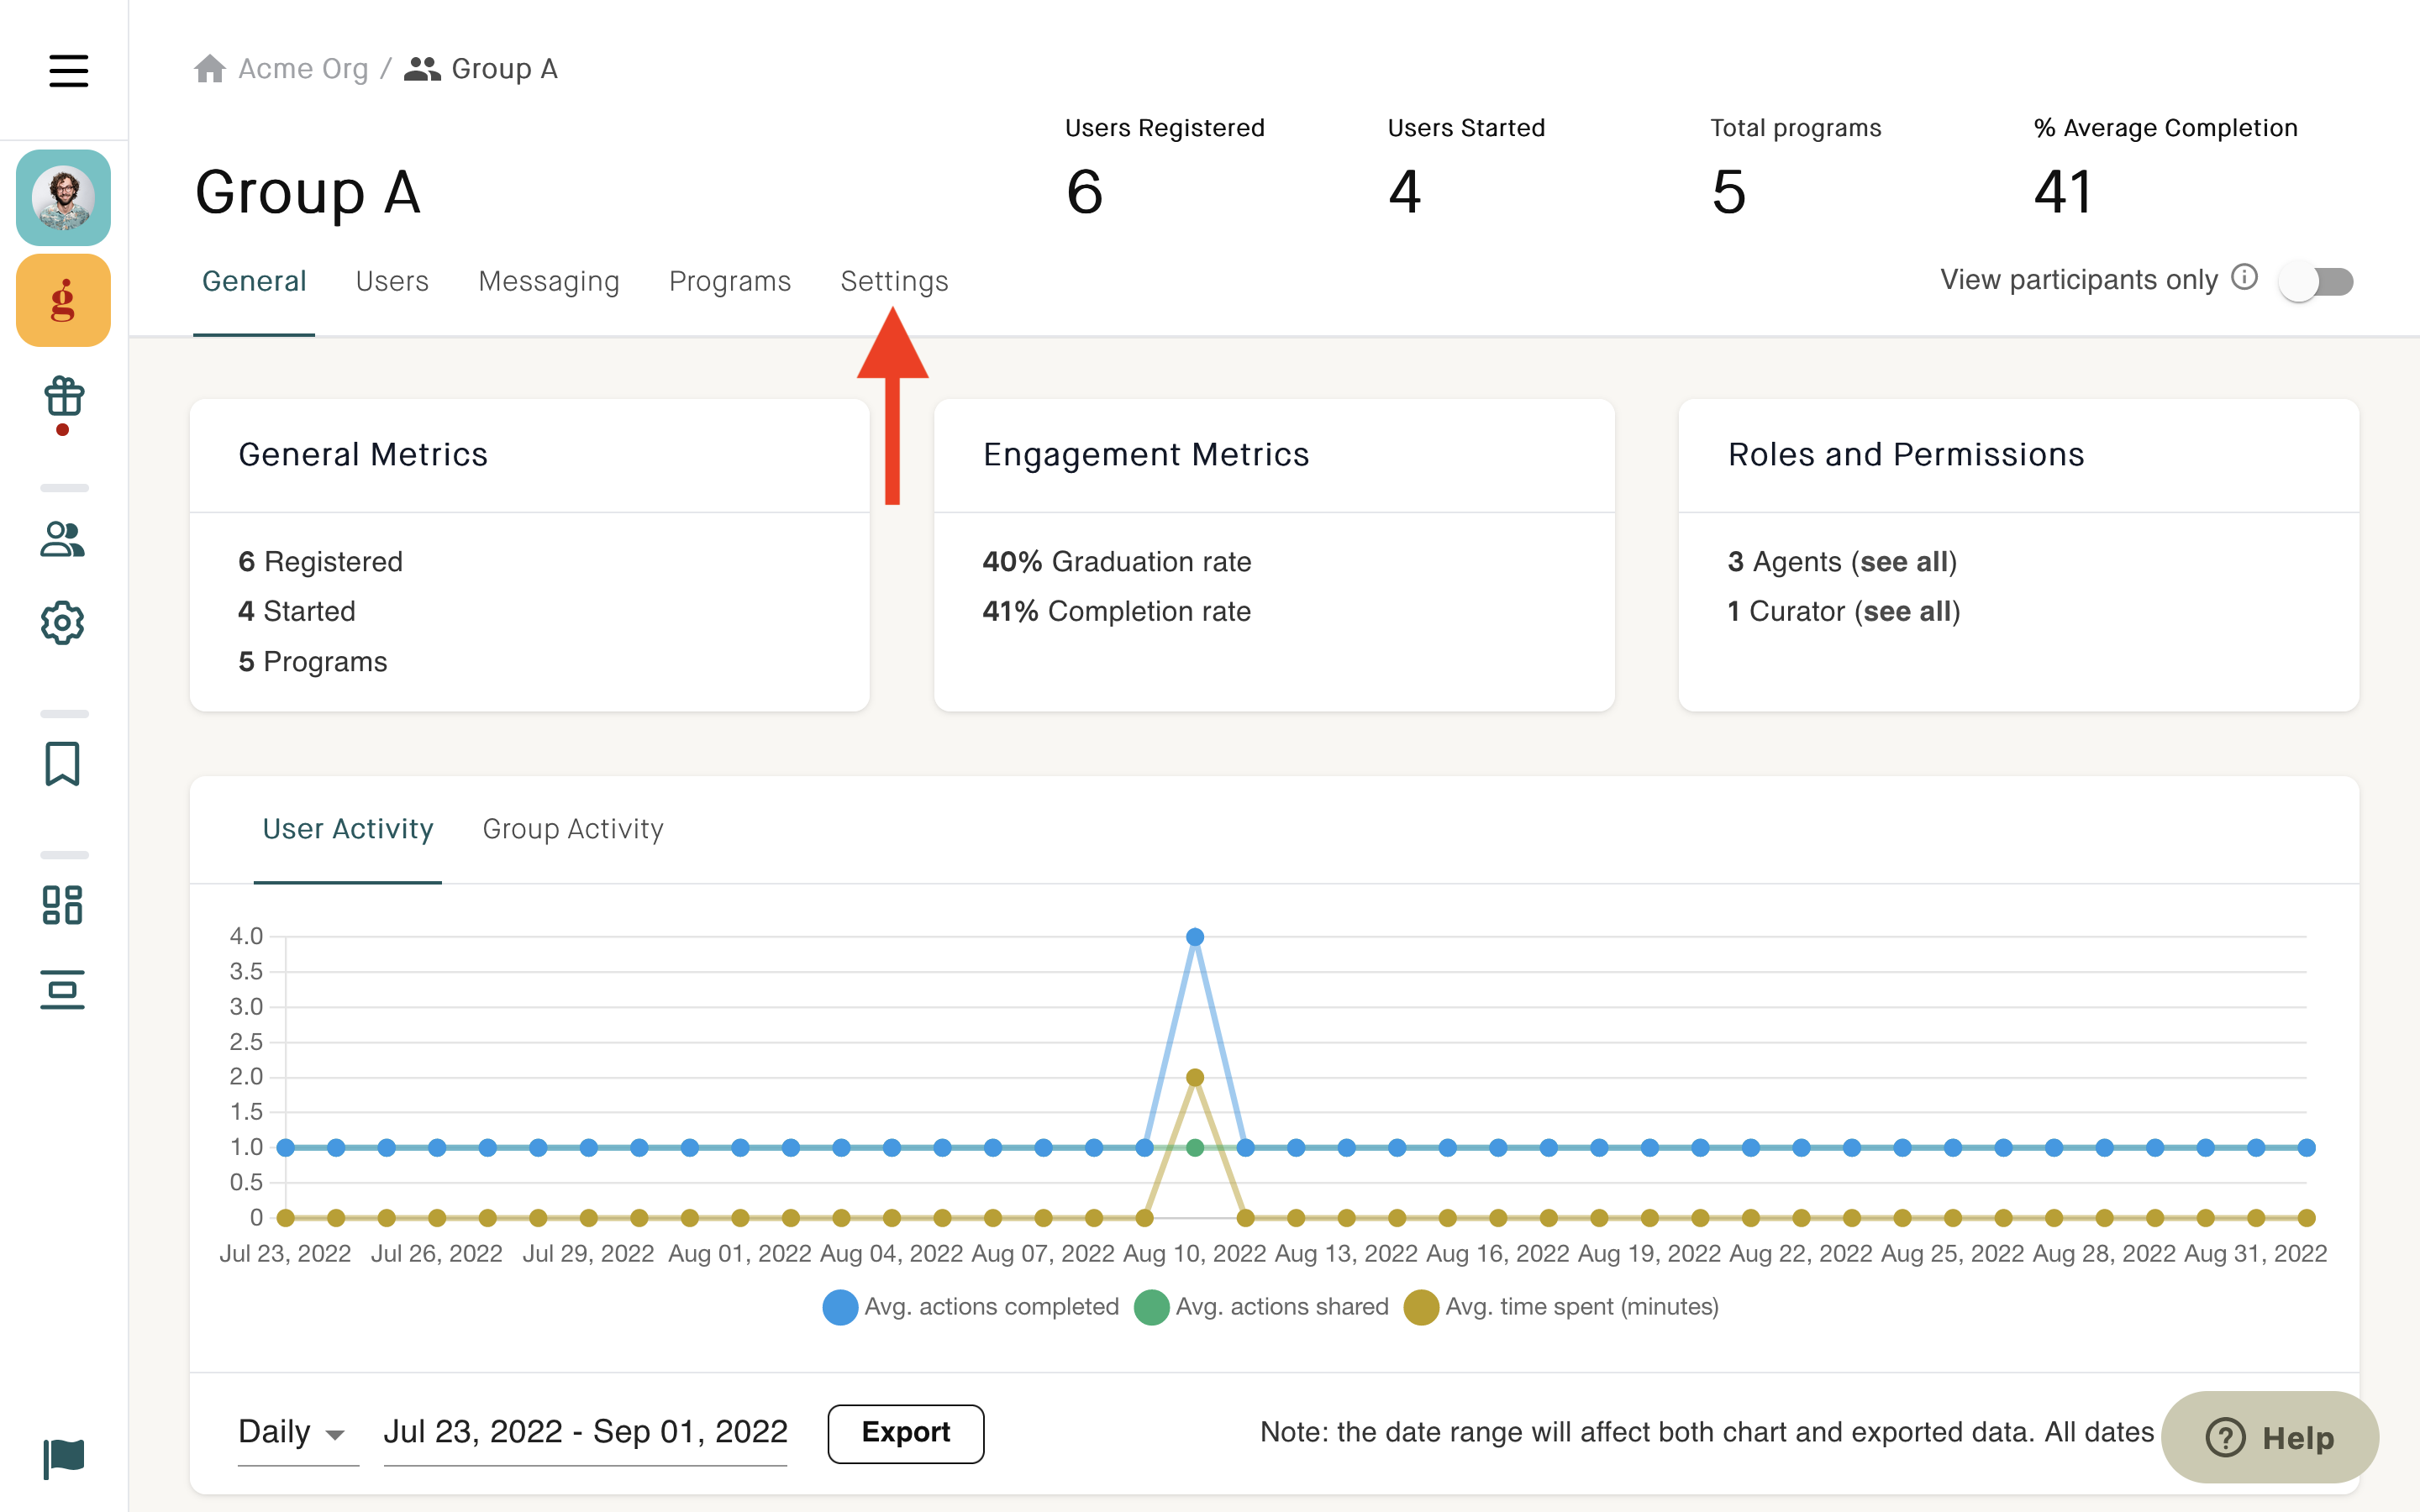The width and height of the screenshot is (2420, 1512).
Task: Open the Help button
Action: [2270, 1438]
